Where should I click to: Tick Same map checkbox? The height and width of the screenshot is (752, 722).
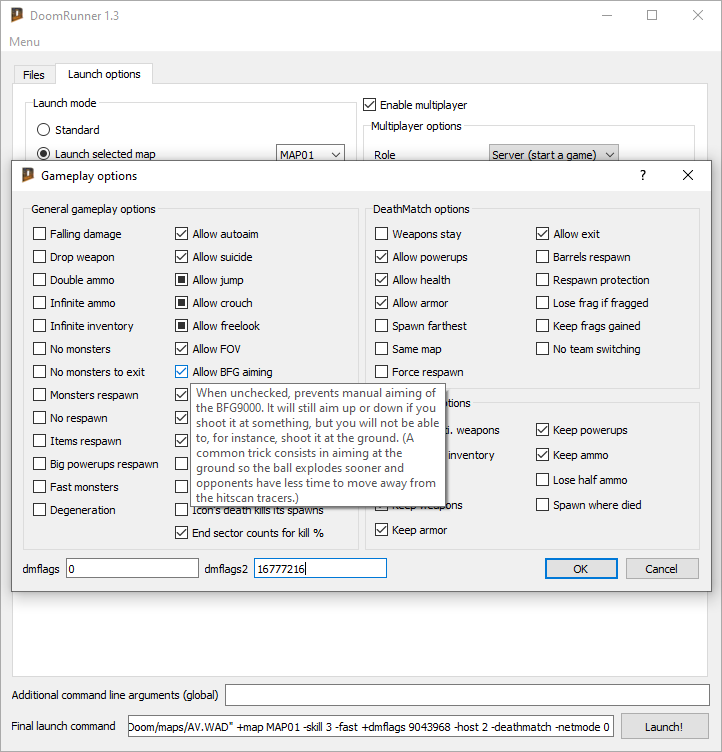click(x=381, y=349)
